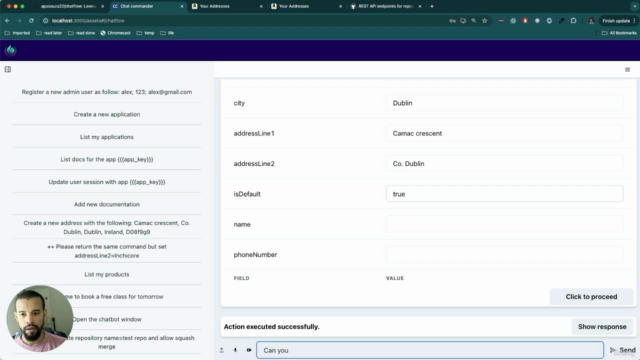
Task: Open the Chrome profile avatar
Action: point(591,20)
